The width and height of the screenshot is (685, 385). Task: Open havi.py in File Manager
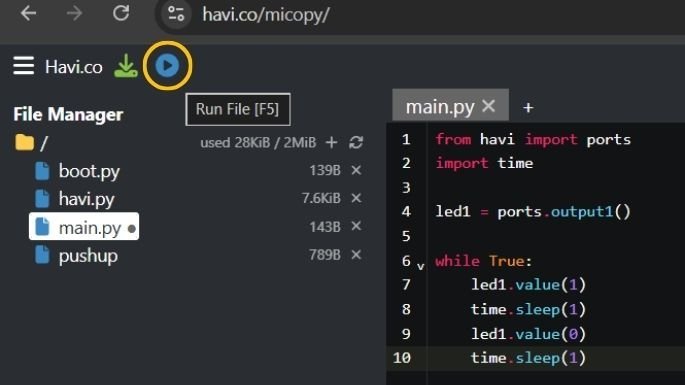[86, 199]
